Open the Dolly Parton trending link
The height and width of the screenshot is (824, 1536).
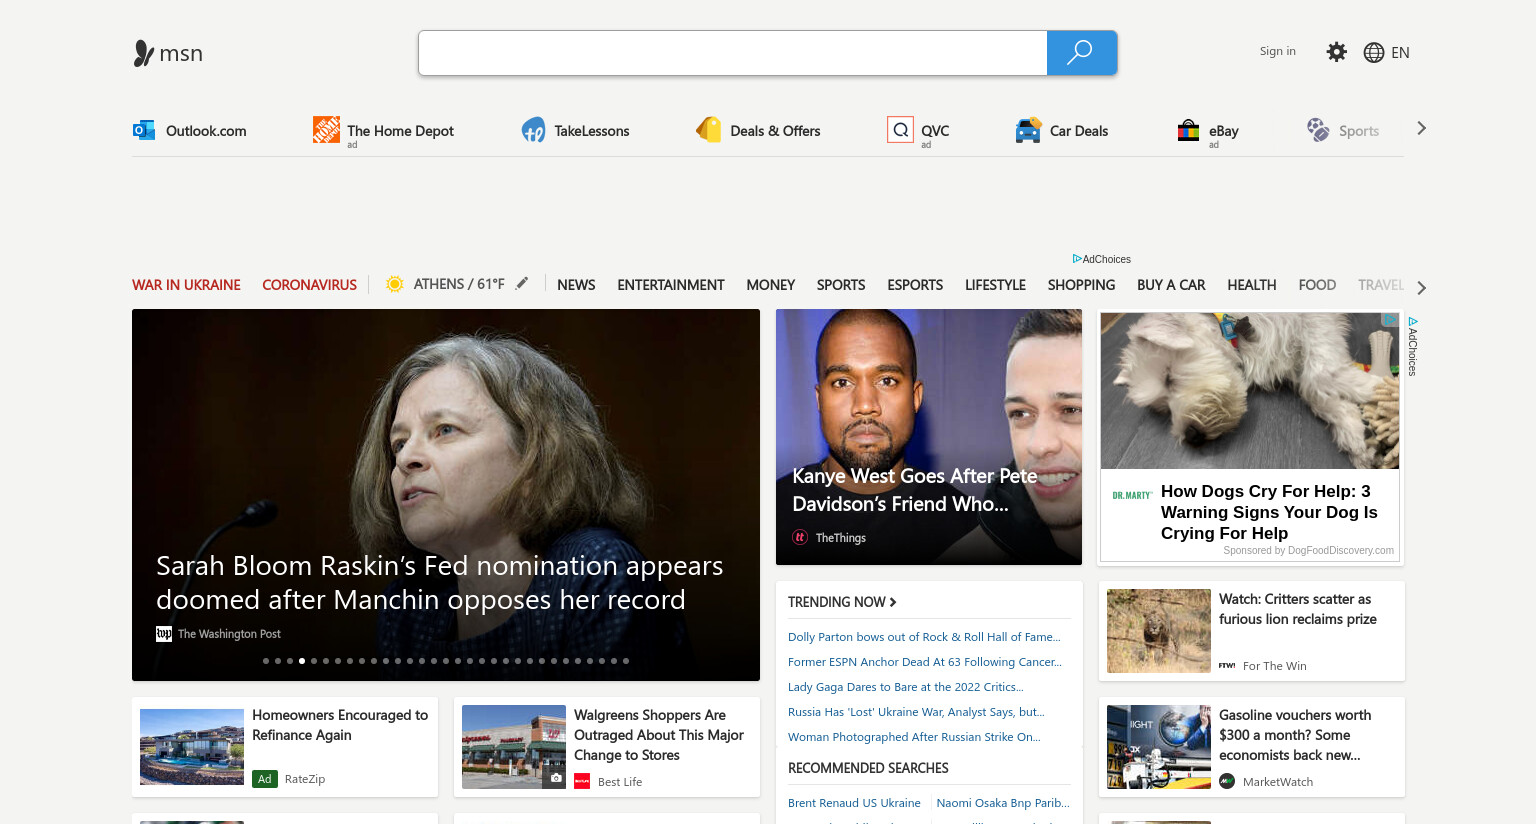tap(924, 637)
